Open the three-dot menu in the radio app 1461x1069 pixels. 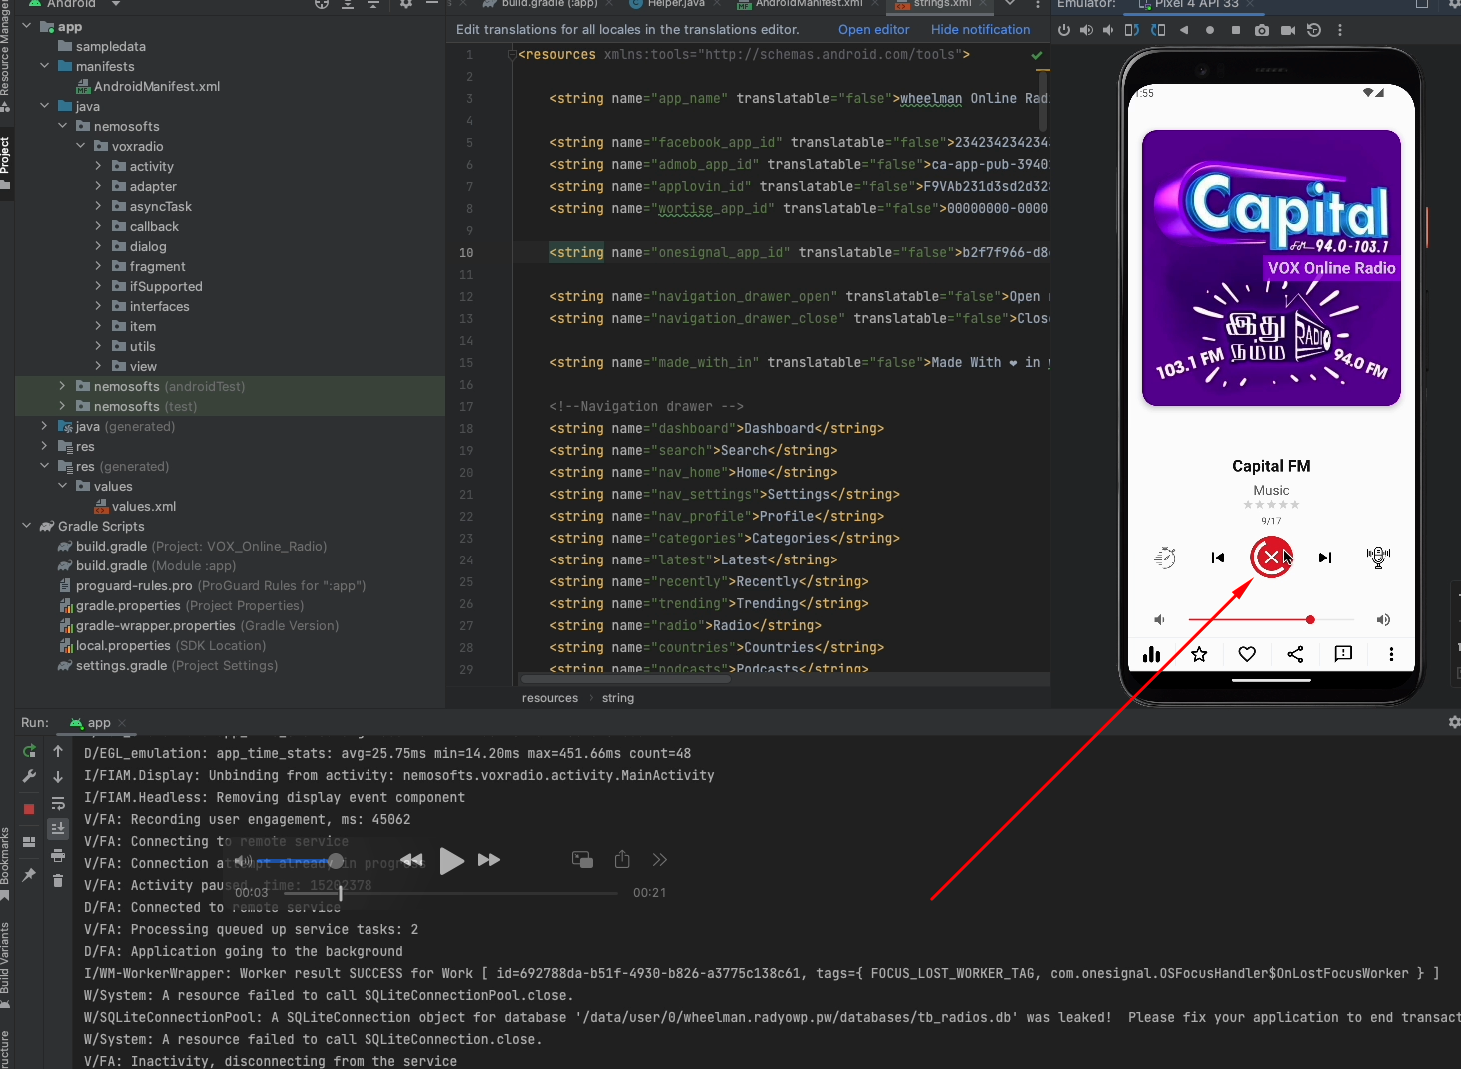1391,654
